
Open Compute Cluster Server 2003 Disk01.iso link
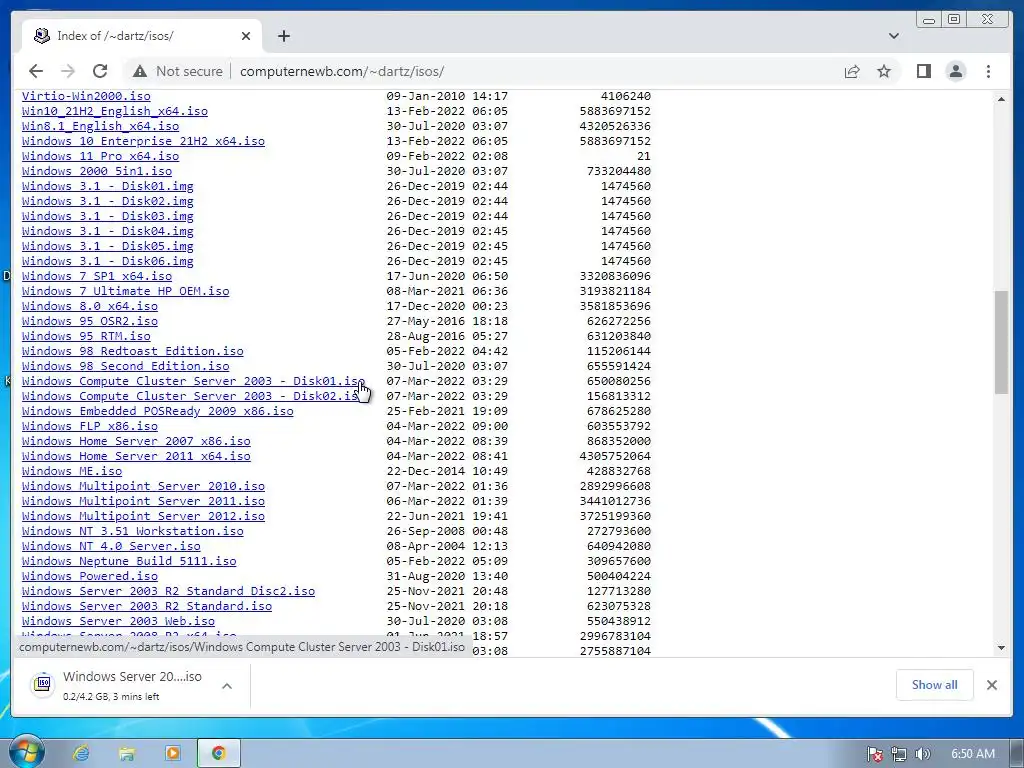pyautogui.click(x=193, y=381)
